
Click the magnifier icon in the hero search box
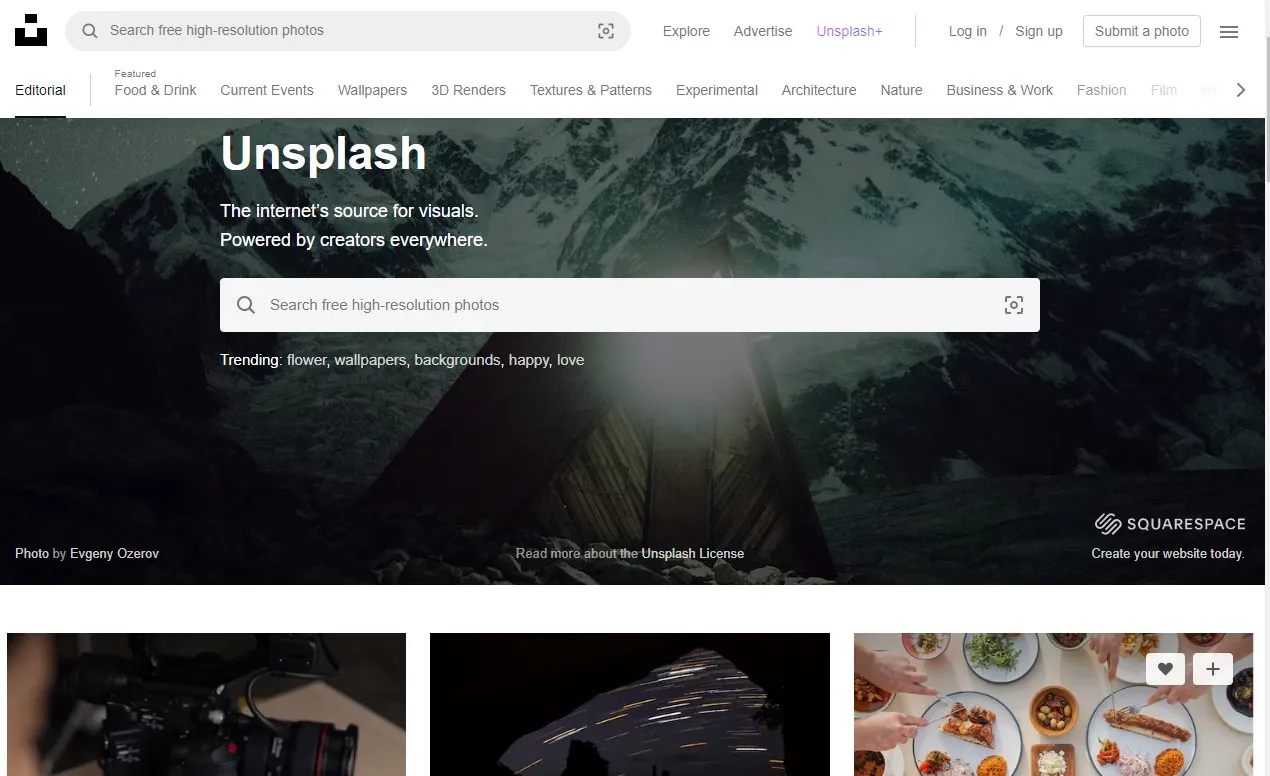click(246, 305)
